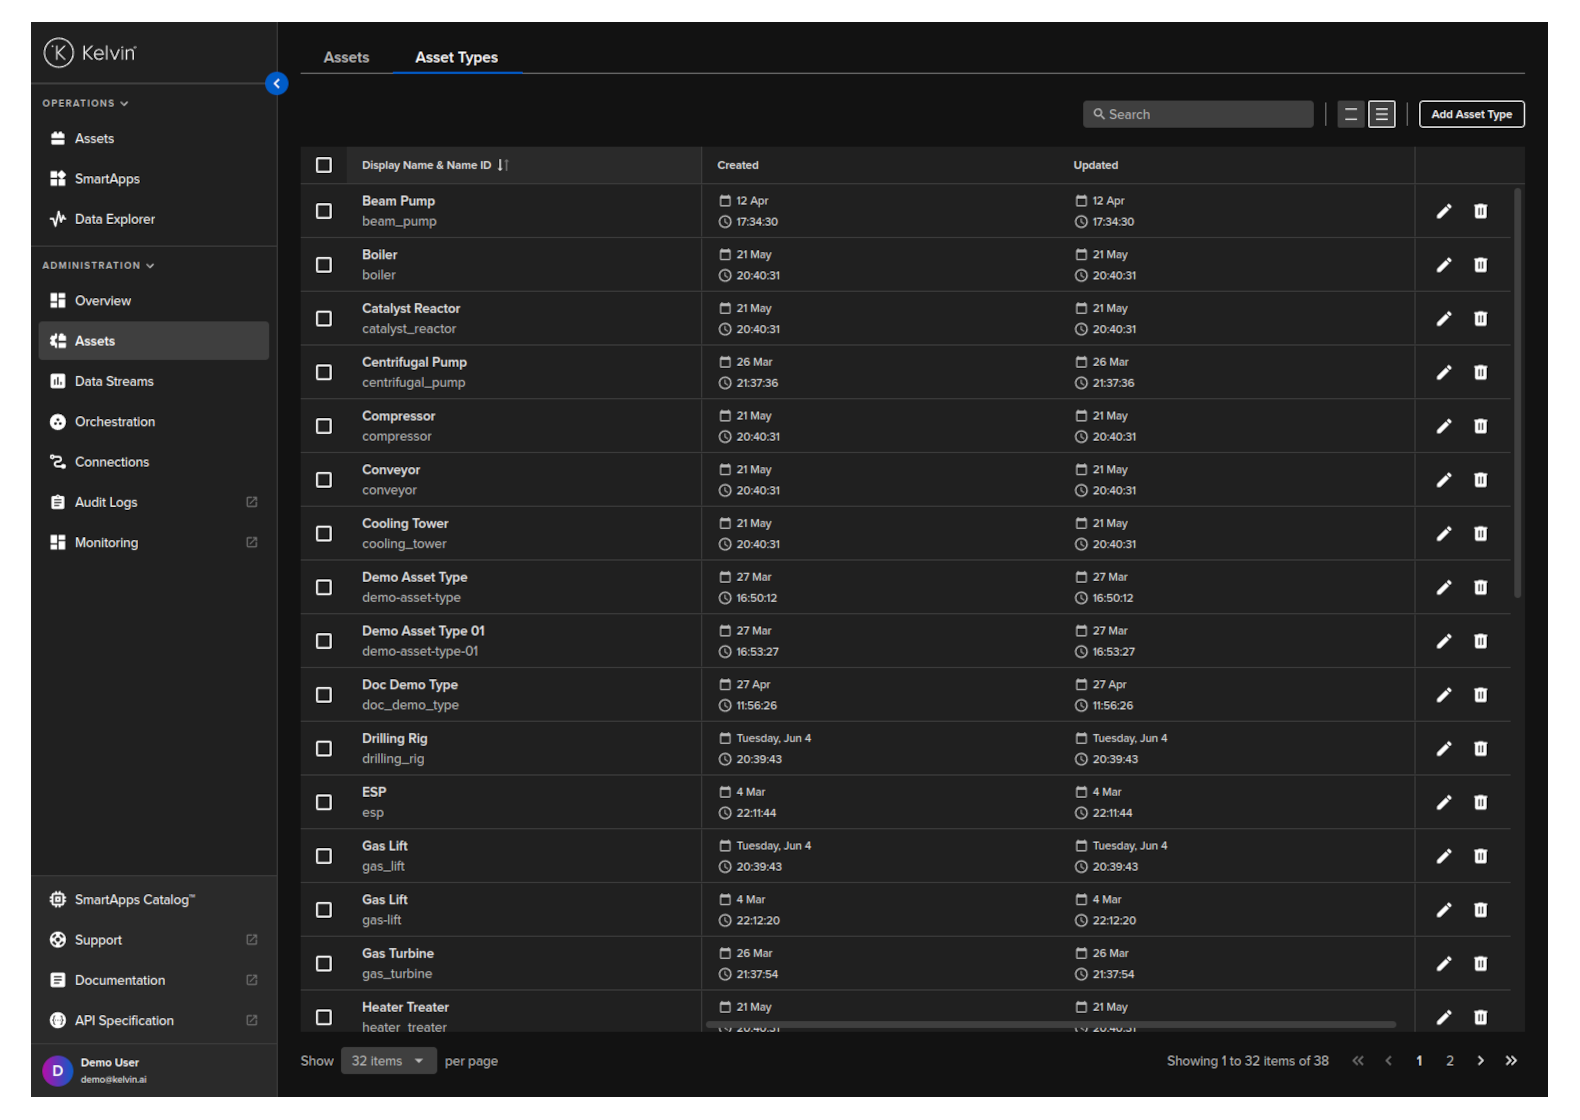1580x1120 pixels.
Task: Open Data Explorer in sidebar
Action: tap(114, 219)
